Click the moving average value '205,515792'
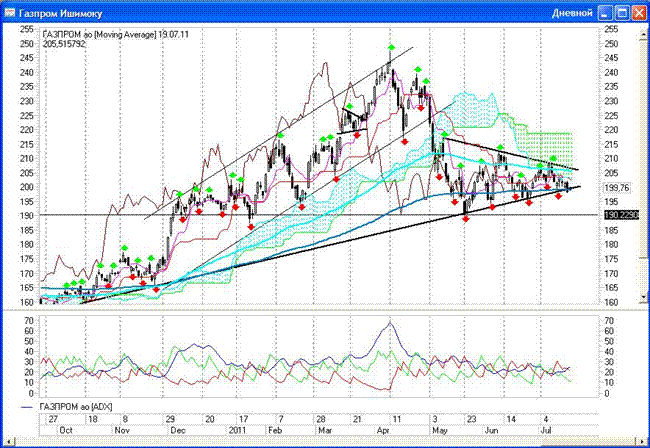Image resolution: width=650 pixels, height=448 pixels. click(64, 44)
